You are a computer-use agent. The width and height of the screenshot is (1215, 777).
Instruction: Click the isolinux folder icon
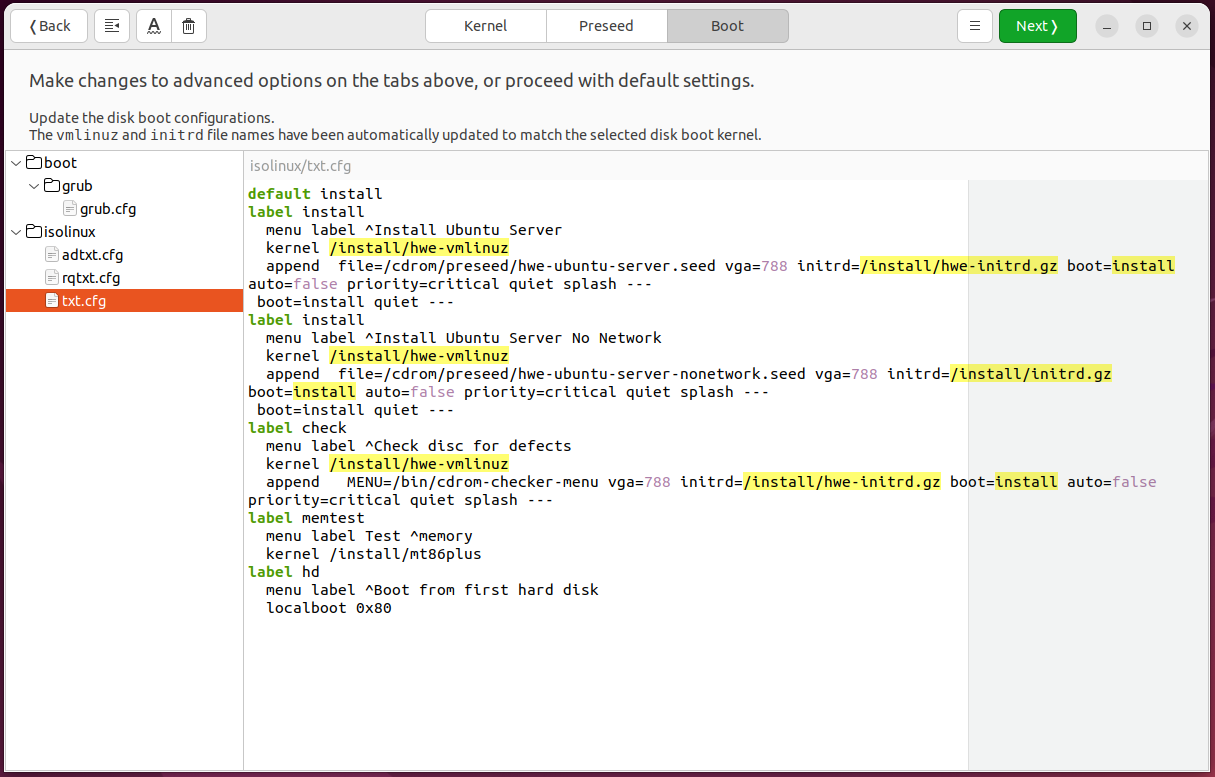pos(33,231)
